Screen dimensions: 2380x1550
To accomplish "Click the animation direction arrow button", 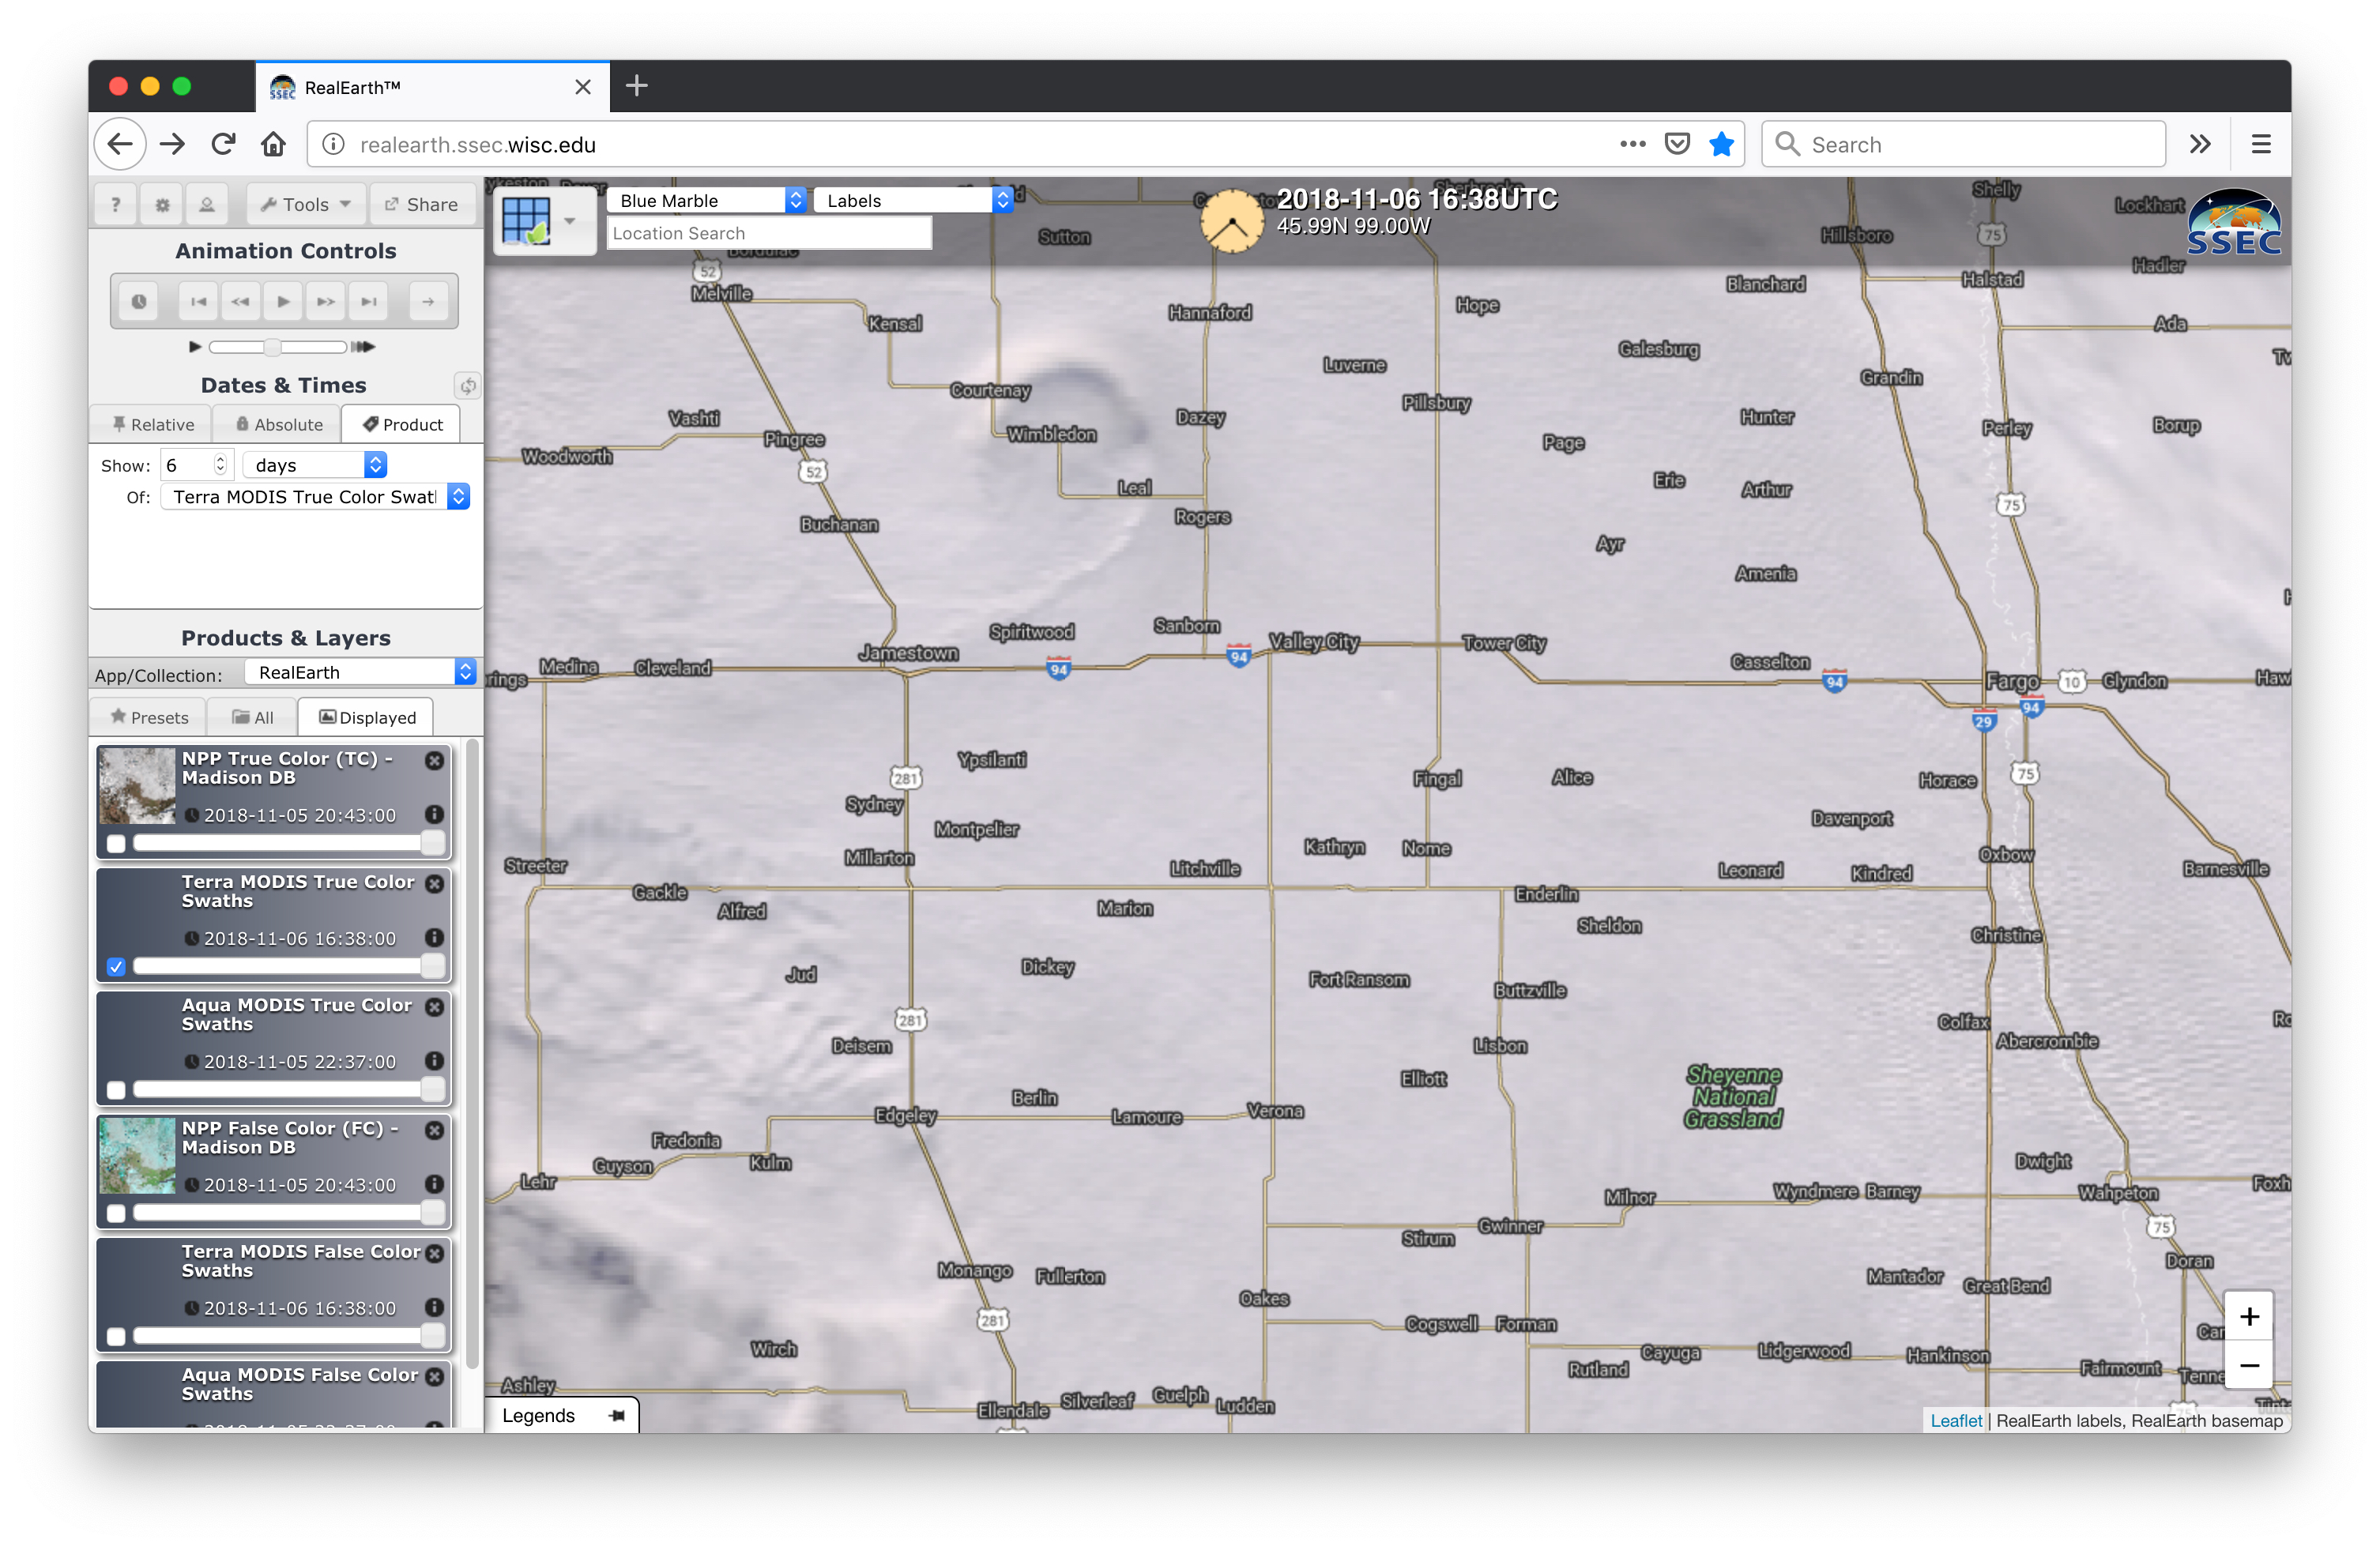I will 428,301.
